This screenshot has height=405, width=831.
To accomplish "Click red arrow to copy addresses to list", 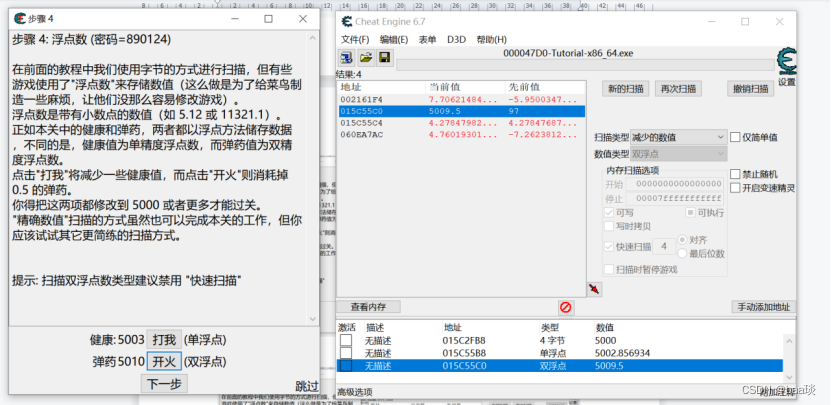I will [595, 289].
